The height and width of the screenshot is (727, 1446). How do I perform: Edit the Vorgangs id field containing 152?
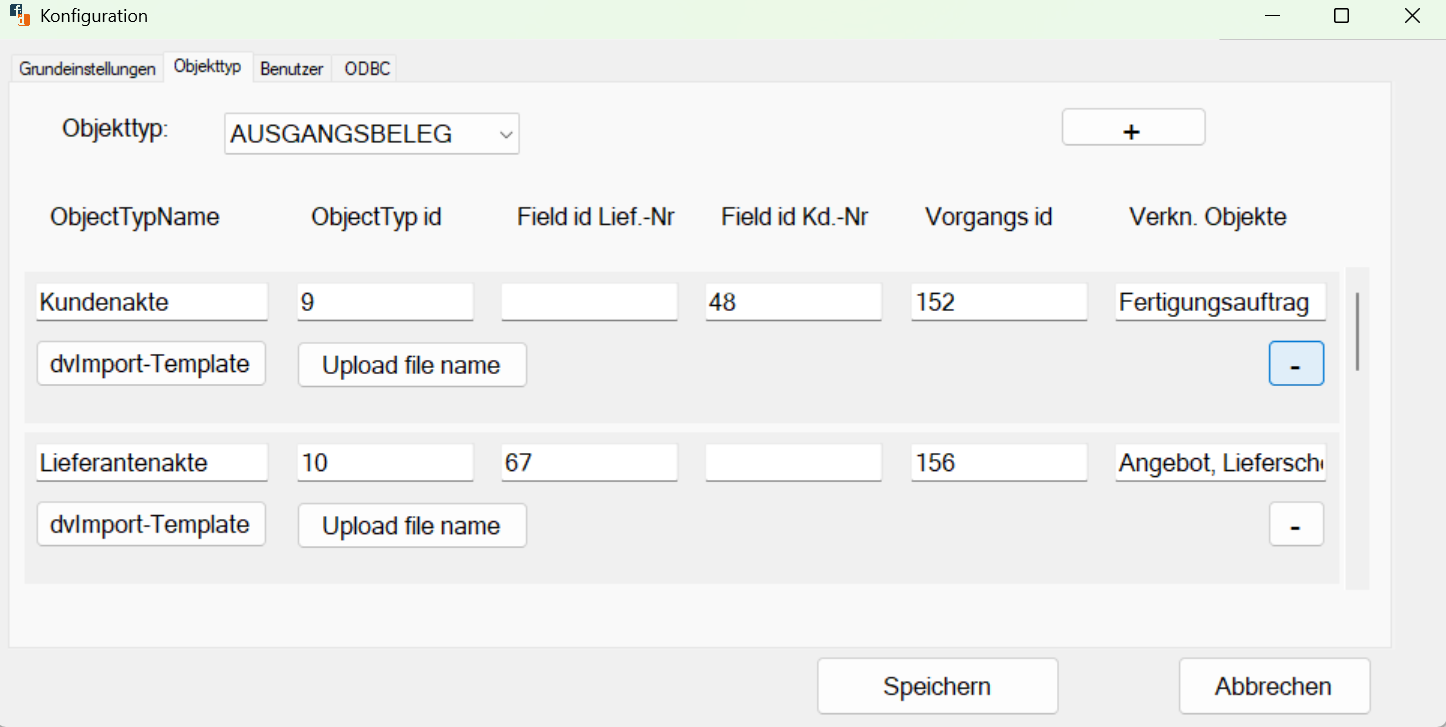[x=997, y=301]
